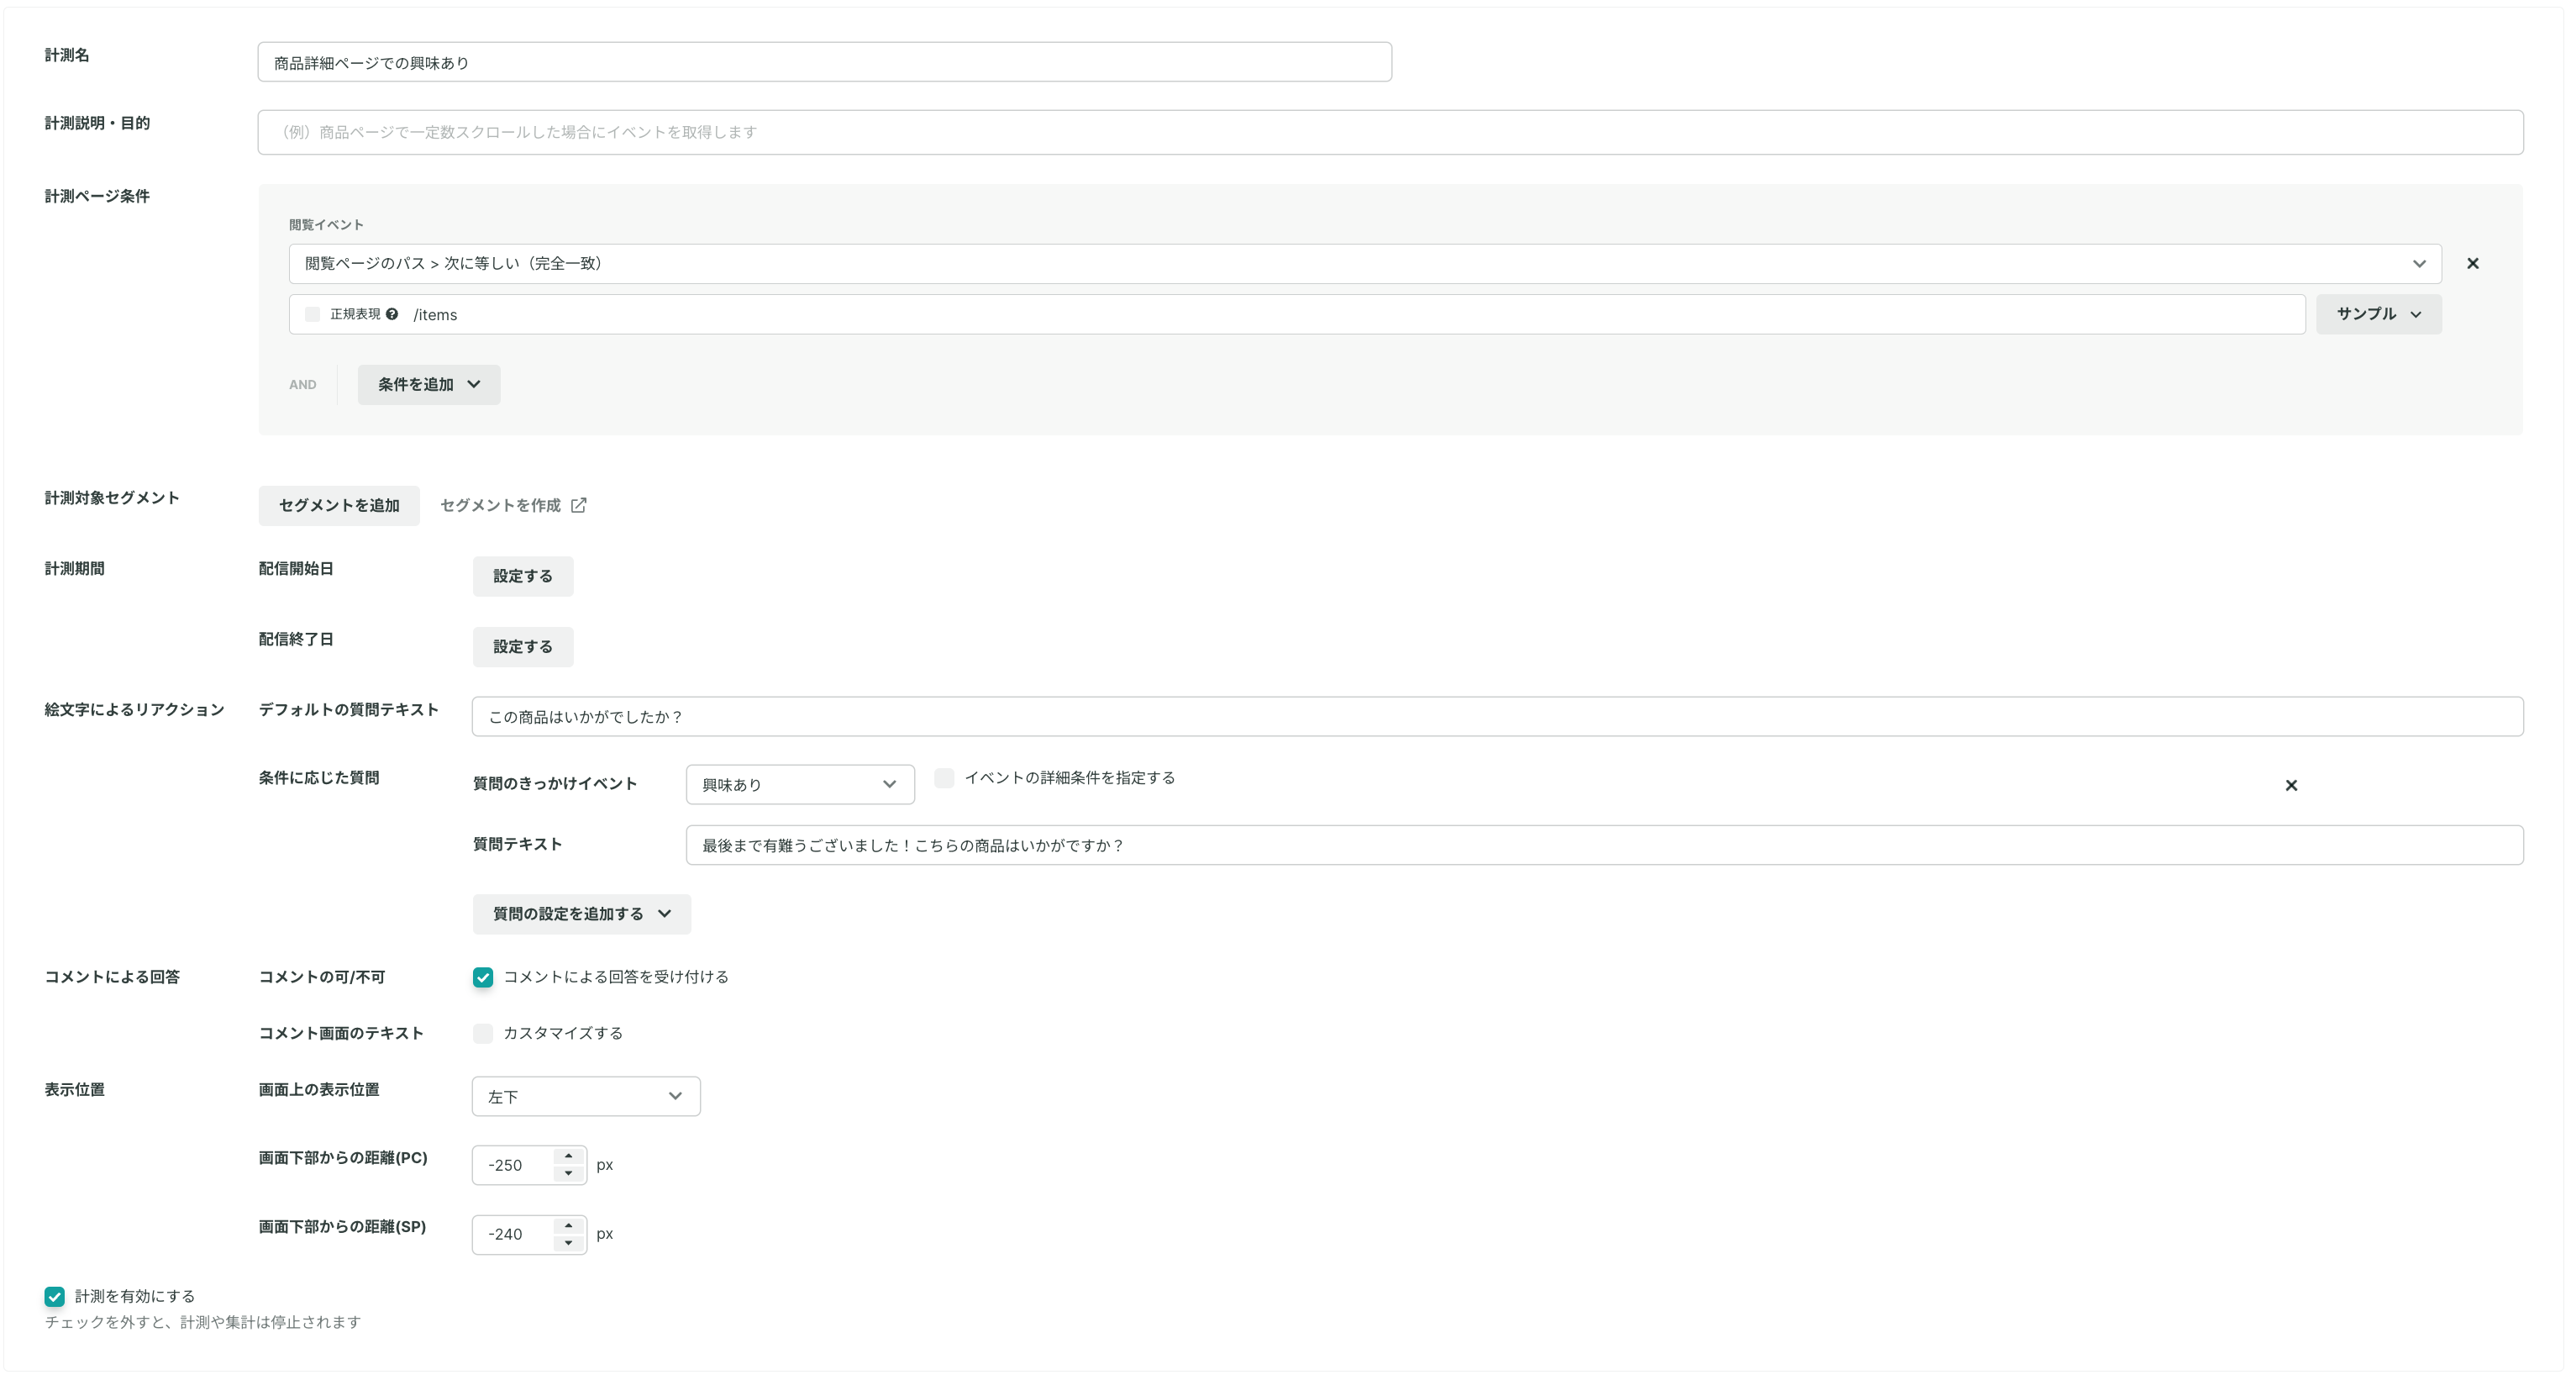Open the セグメントを作成 link
Image resolution: width=2576 pixels, height=1380 pixels.
click(x=513, y=506)
